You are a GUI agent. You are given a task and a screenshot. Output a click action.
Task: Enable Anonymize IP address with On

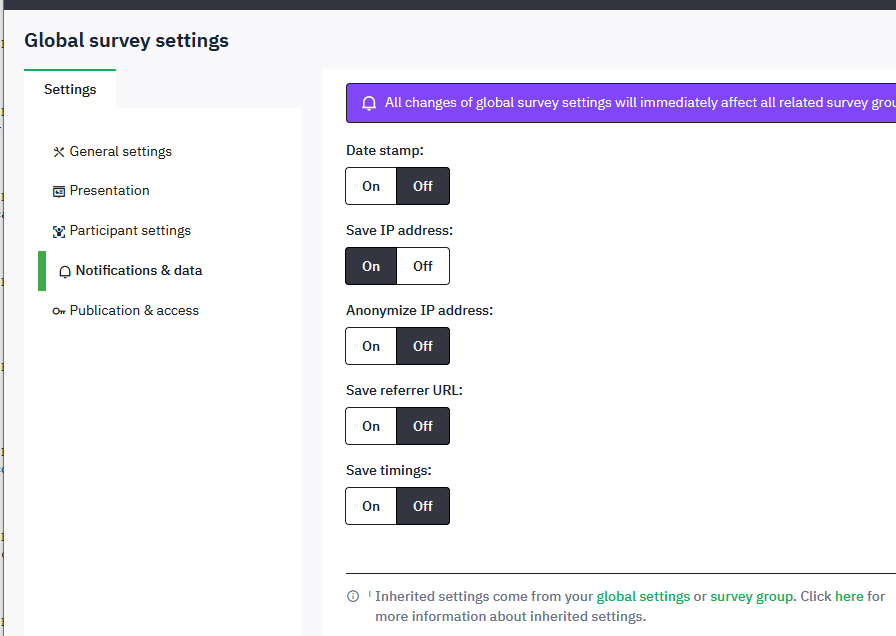point(371,346)
